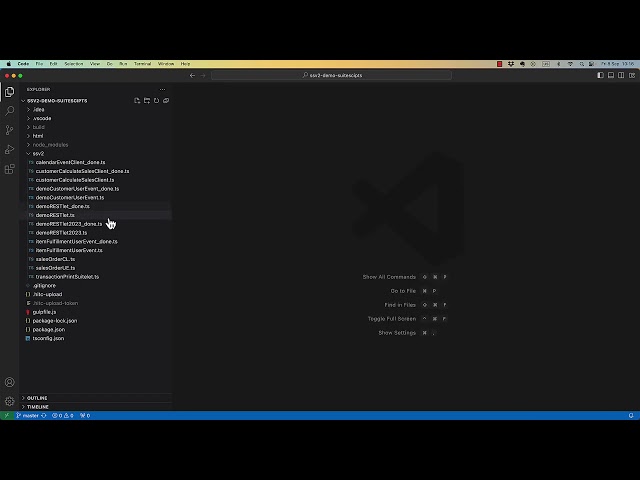Viewport: 640px width, 480px height.
Task: Open the Help menu
Action: click(185, 64)
